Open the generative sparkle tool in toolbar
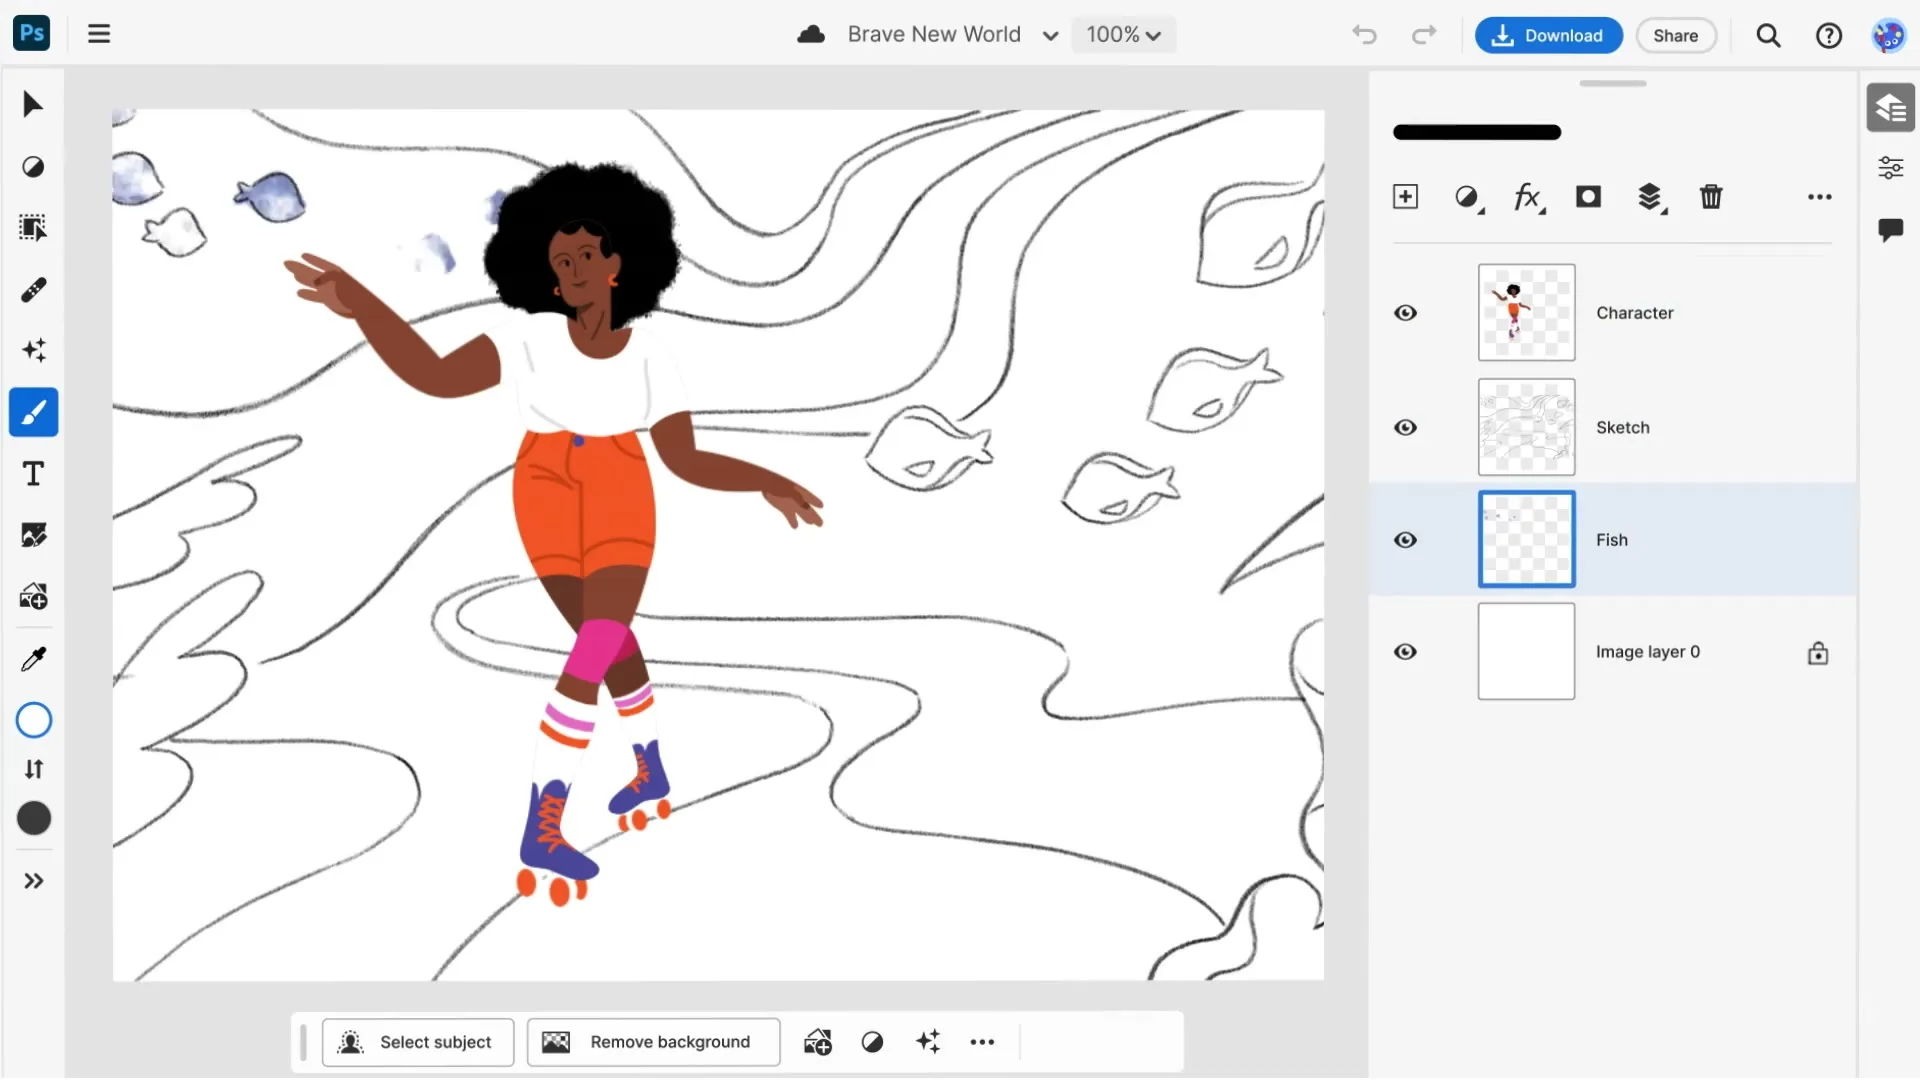Screen dimensions: 1920x1080 33,350
